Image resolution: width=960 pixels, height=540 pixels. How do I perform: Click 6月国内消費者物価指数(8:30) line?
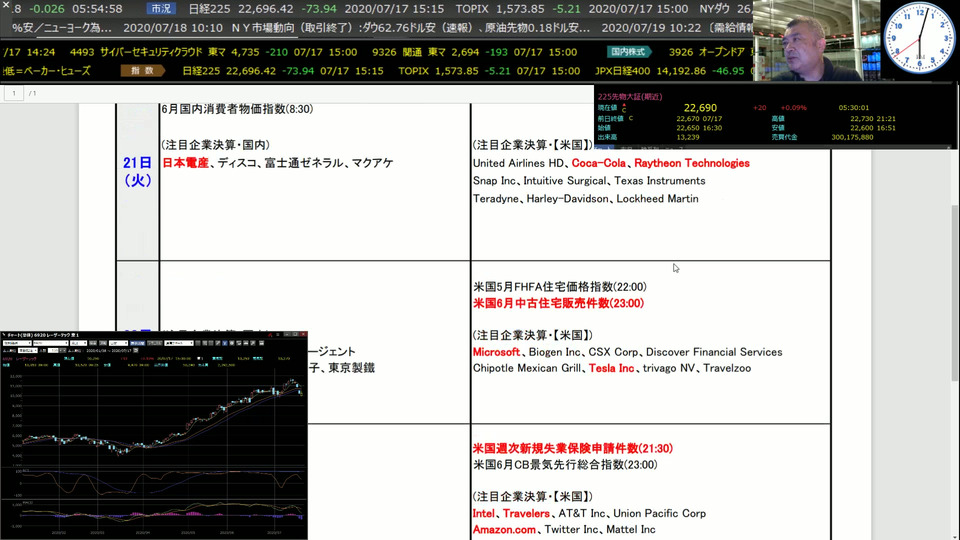[238, 109]
